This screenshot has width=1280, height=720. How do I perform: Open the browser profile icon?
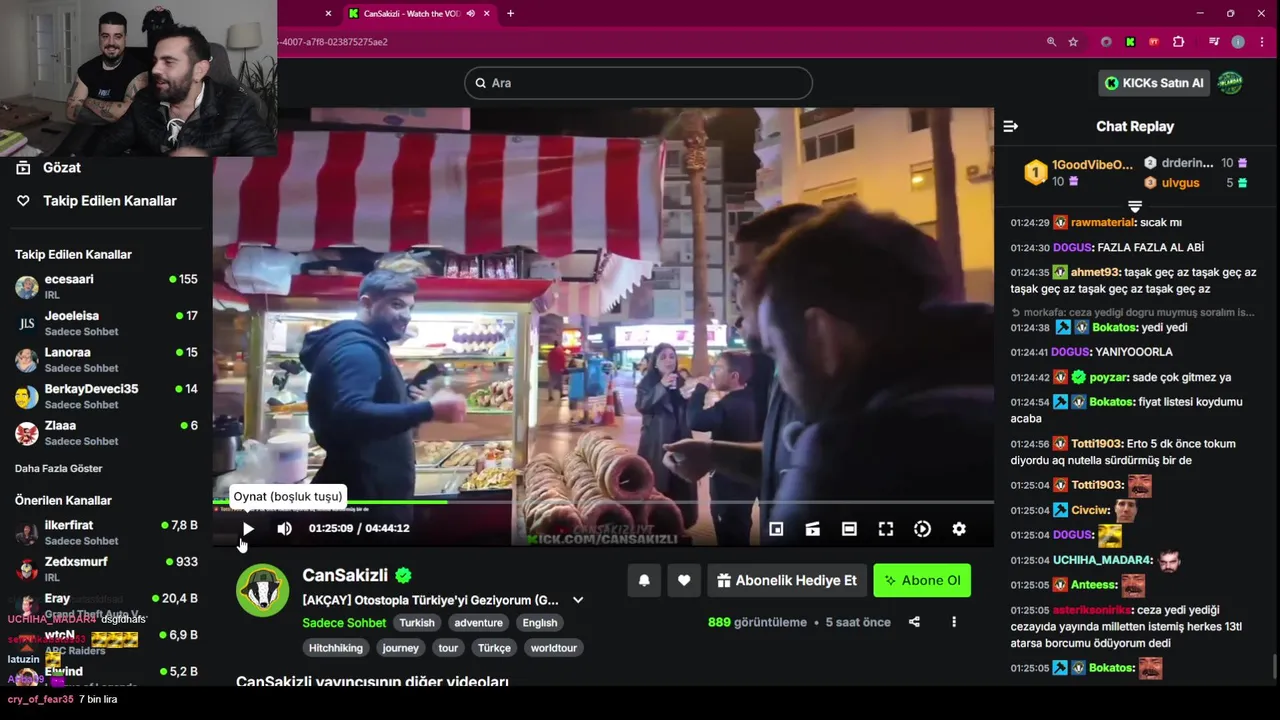1238,42
